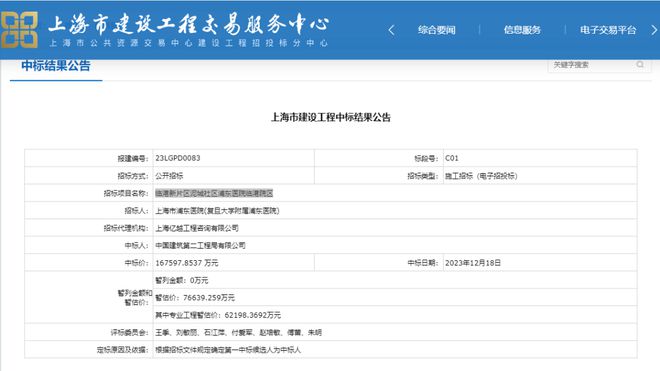Click the 标段号 label
This screenshot has width=660, height=371.
(426, 159)
